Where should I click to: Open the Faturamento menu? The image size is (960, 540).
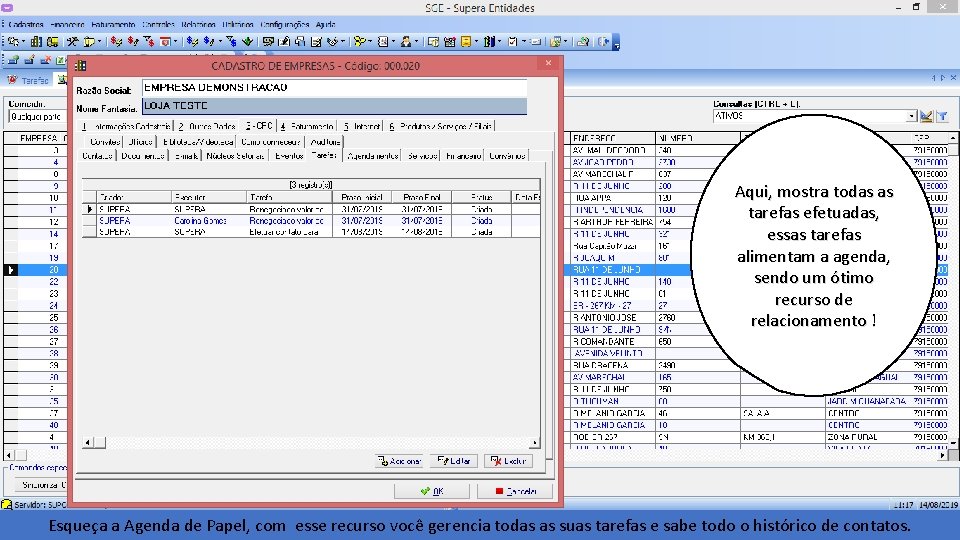coord(113,24)
